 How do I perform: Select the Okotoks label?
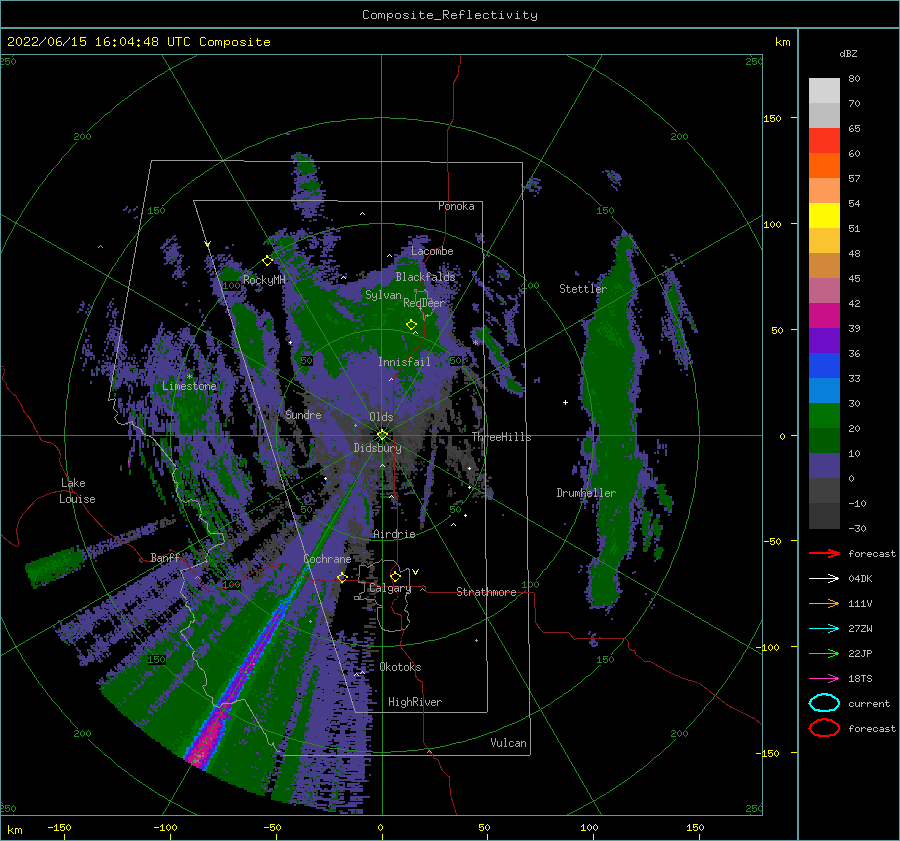coord(400,667)
